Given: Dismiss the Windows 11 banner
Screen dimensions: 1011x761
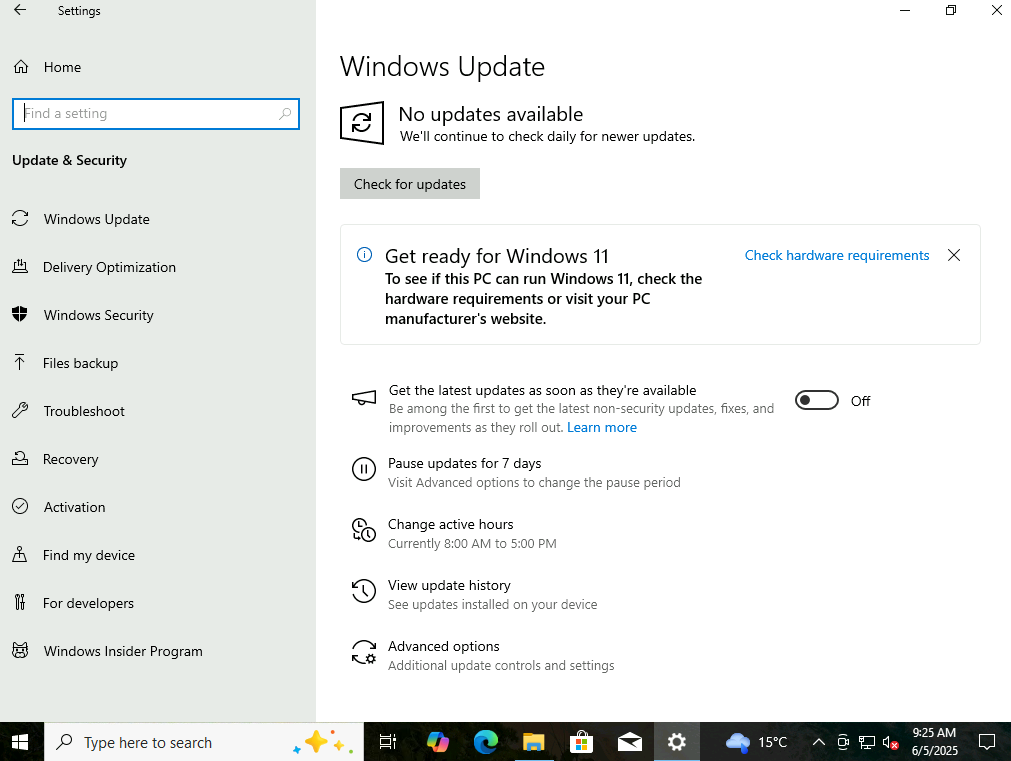Looking at the screenshot, I should pyautogui.click(x=954, y=255).
